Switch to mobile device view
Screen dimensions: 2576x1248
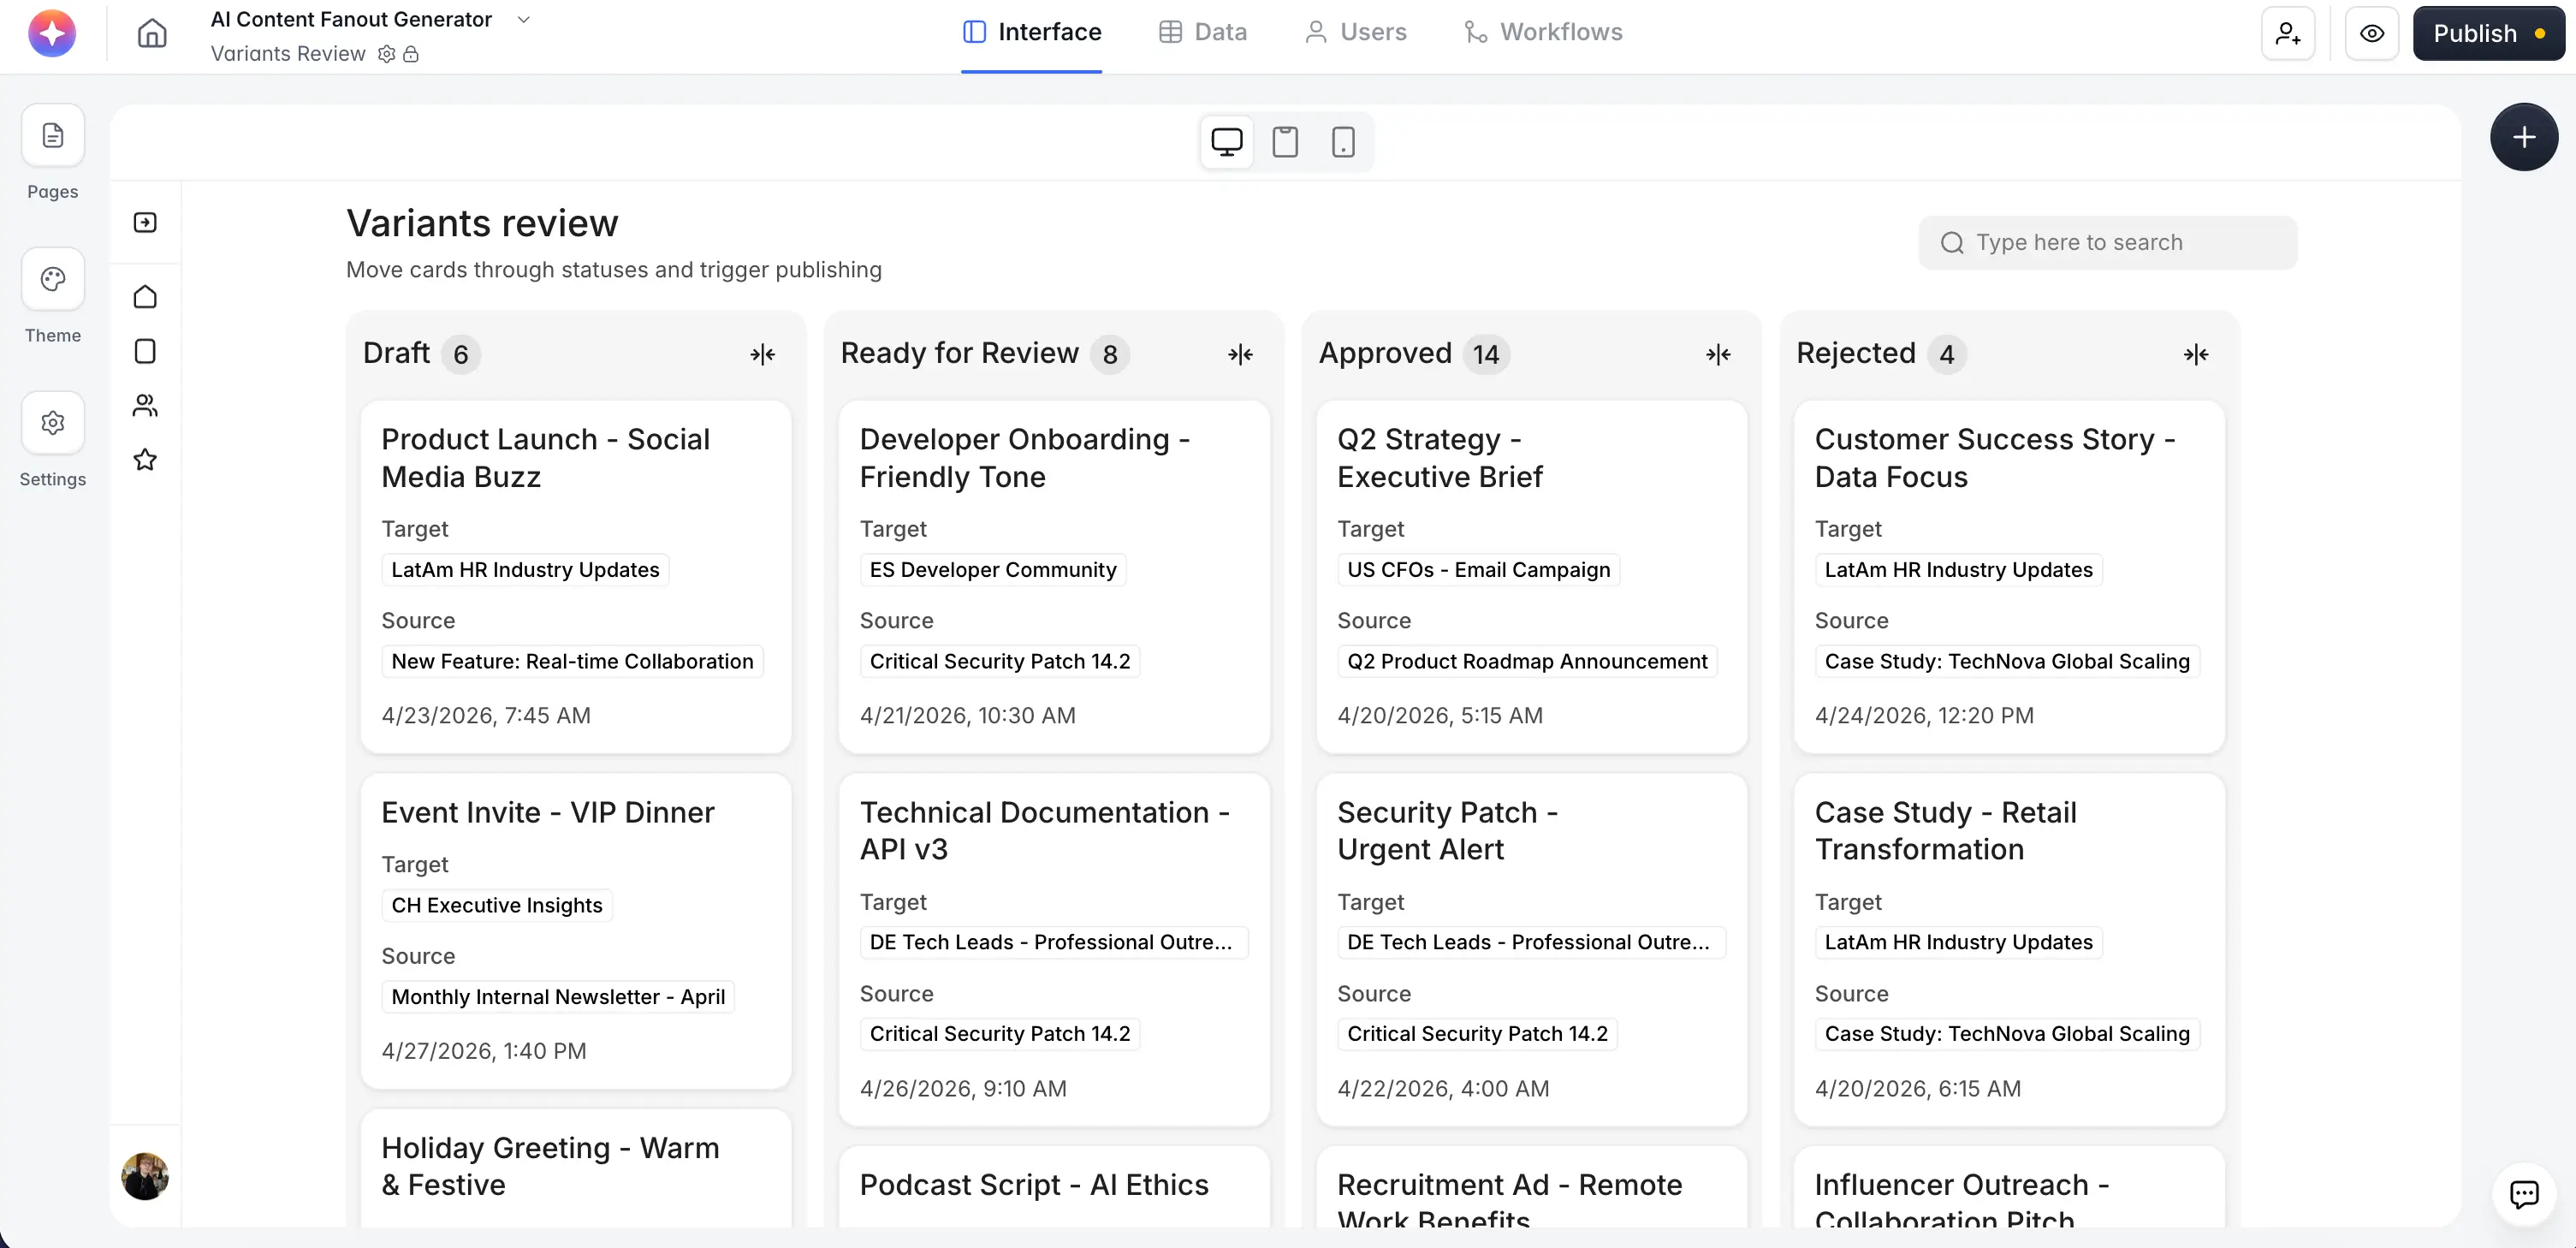1343,142
